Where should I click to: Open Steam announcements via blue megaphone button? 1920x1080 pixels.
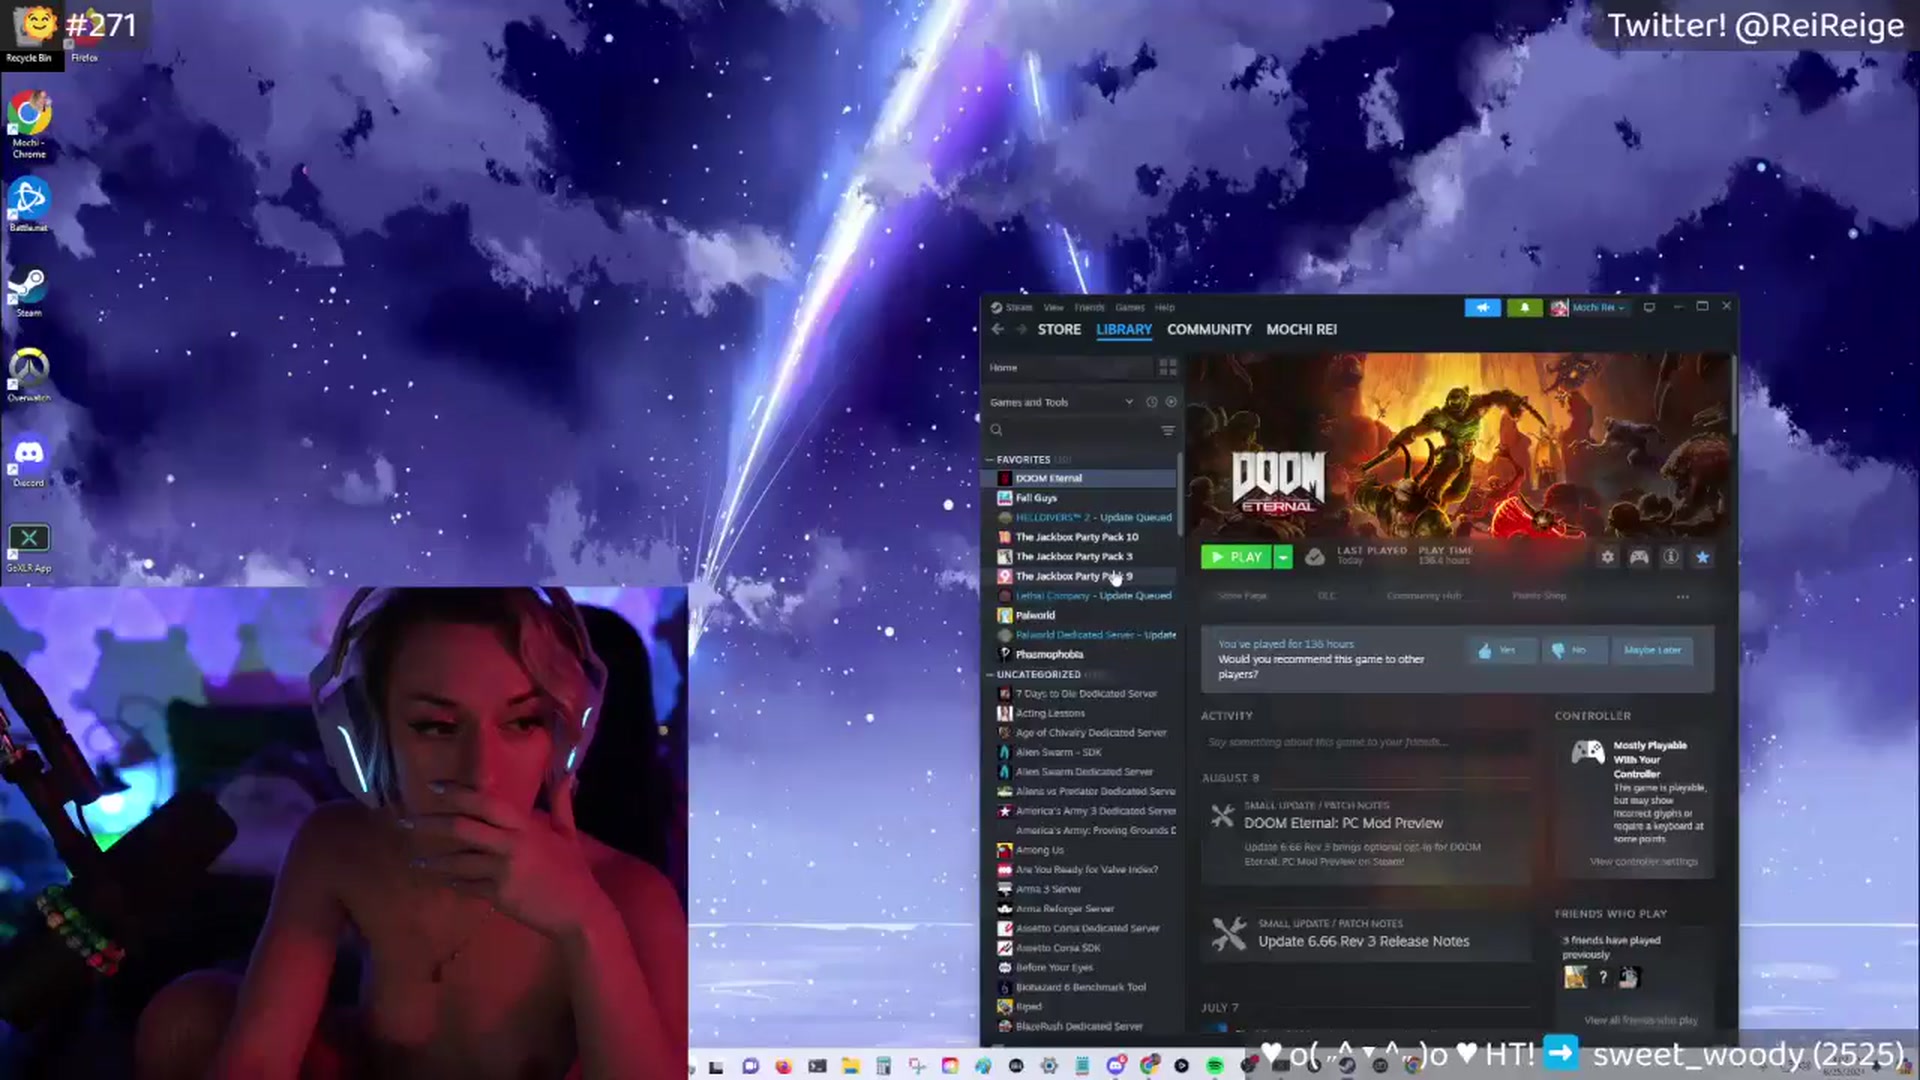pyautogui.click(x=1482, y=307)
